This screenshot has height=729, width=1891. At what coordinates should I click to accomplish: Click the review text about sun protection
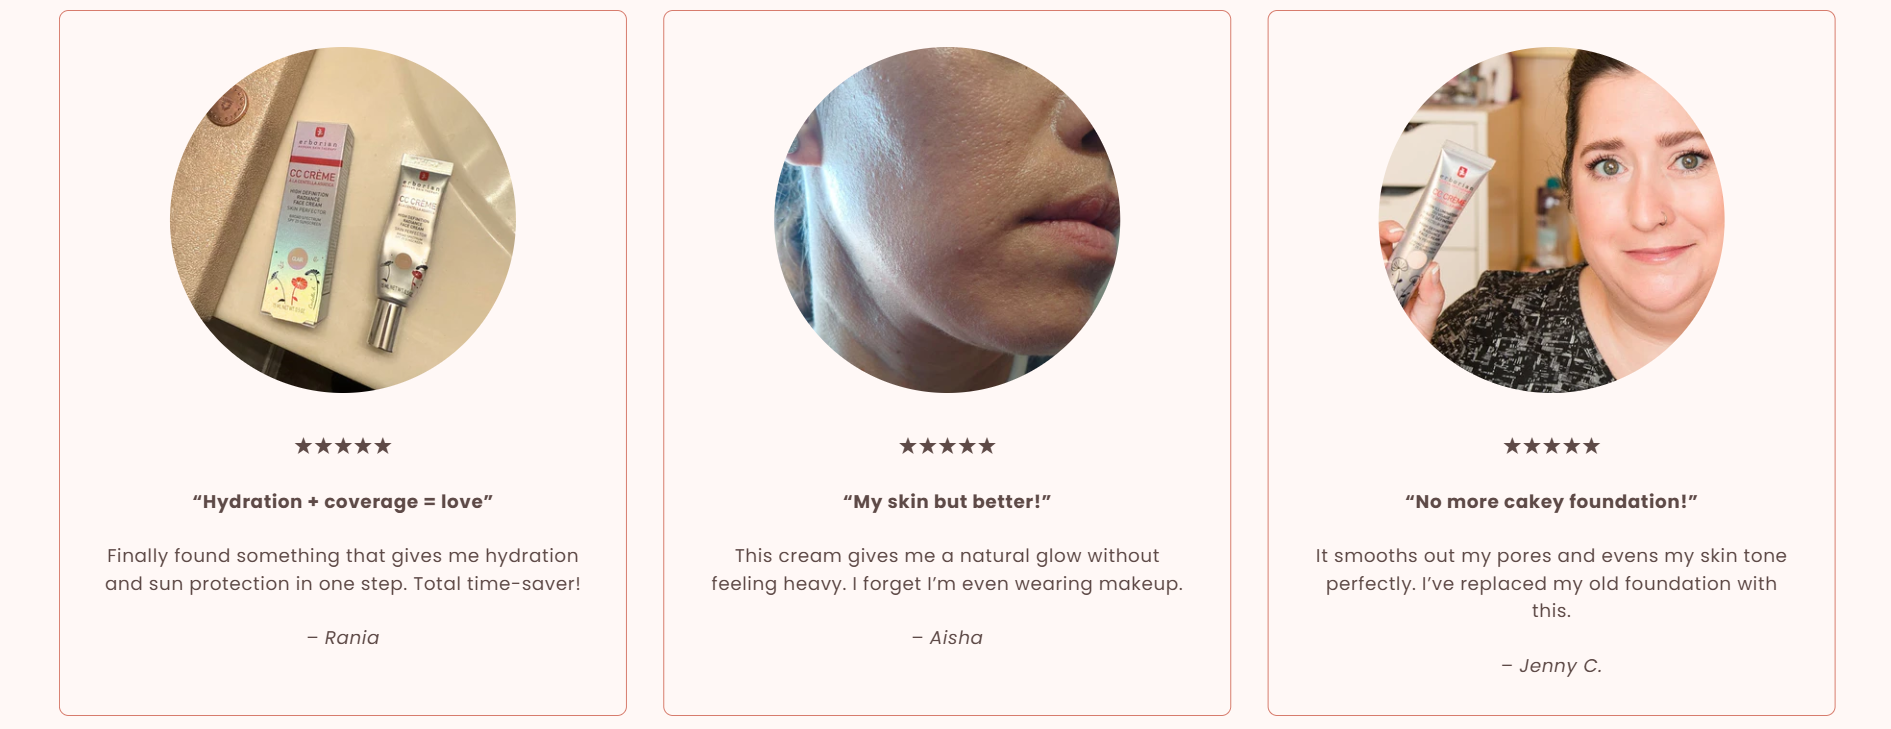(343, 569)
